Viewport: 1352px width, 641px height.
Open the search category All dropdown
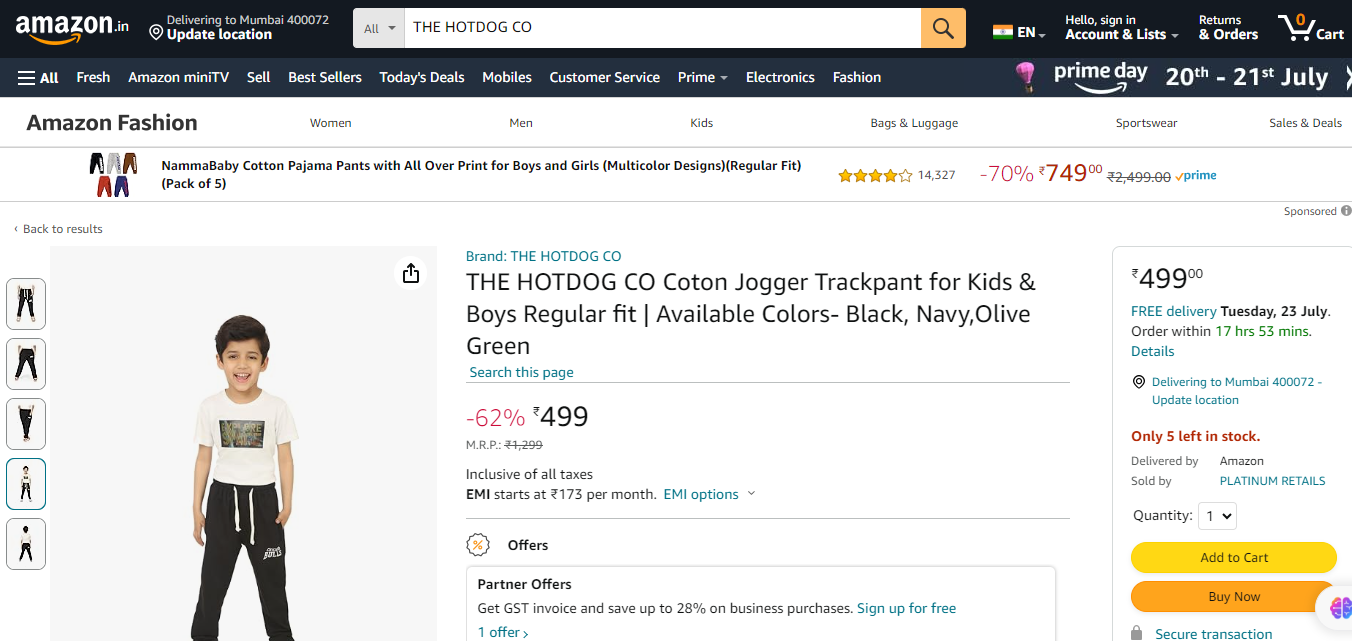(380, 28)
